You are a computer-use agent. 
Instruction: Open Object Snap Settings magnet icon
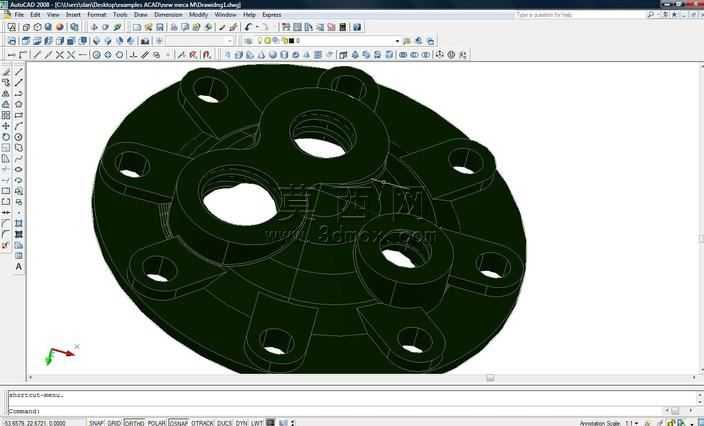click(207, 55)
